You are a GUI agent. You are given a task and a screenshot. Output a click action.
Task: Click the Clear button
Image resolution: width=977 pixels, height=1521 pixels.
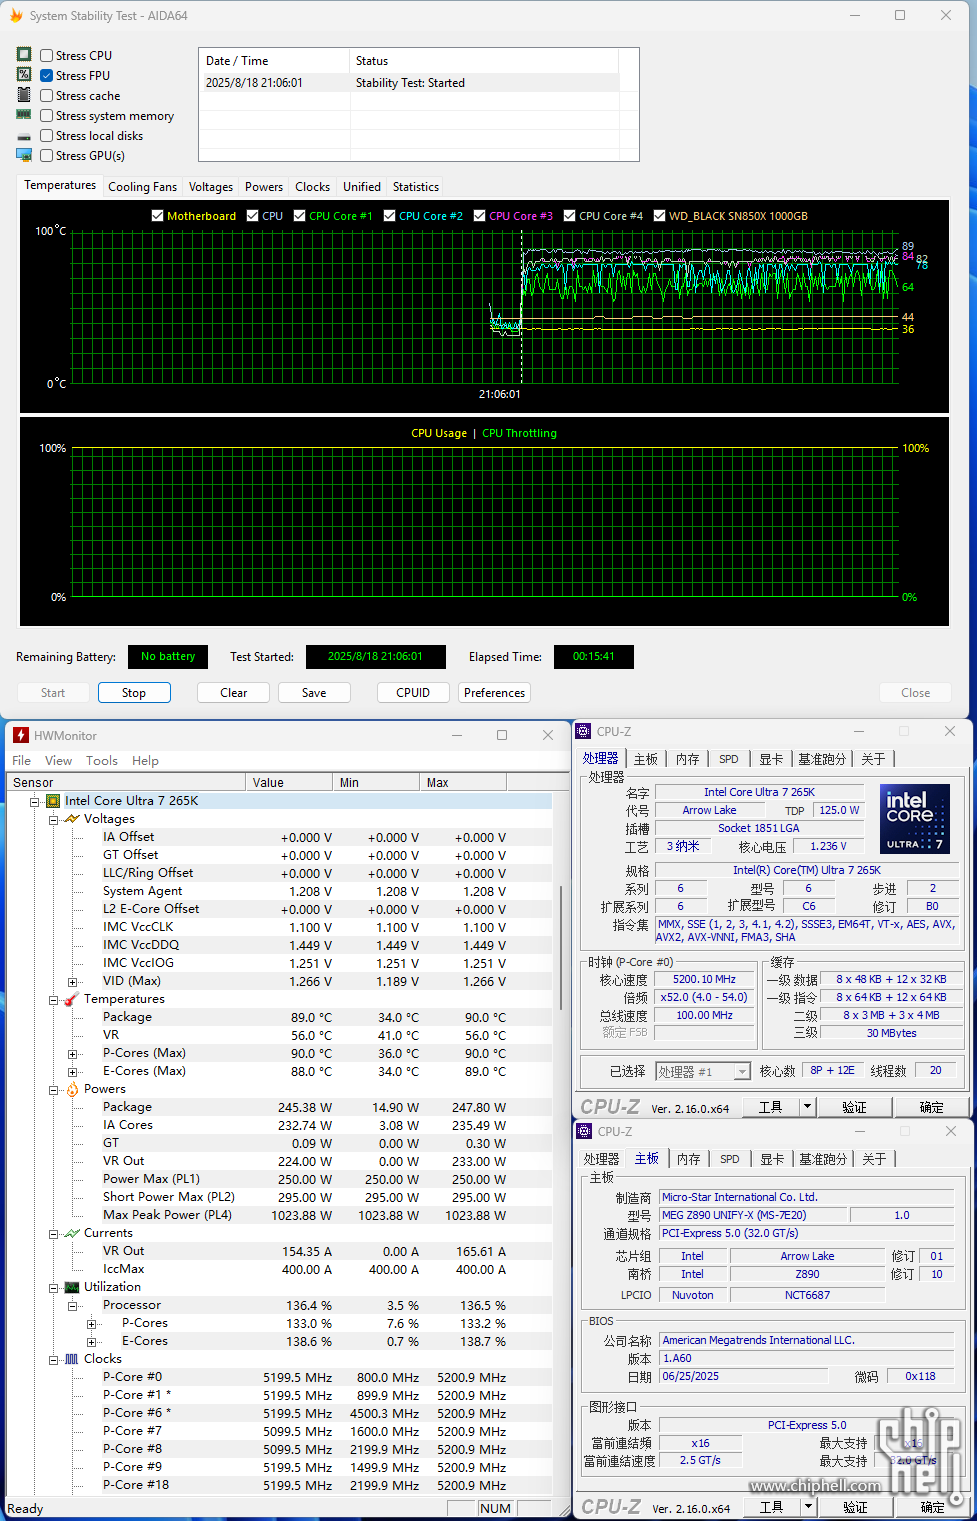coord(234,693)
